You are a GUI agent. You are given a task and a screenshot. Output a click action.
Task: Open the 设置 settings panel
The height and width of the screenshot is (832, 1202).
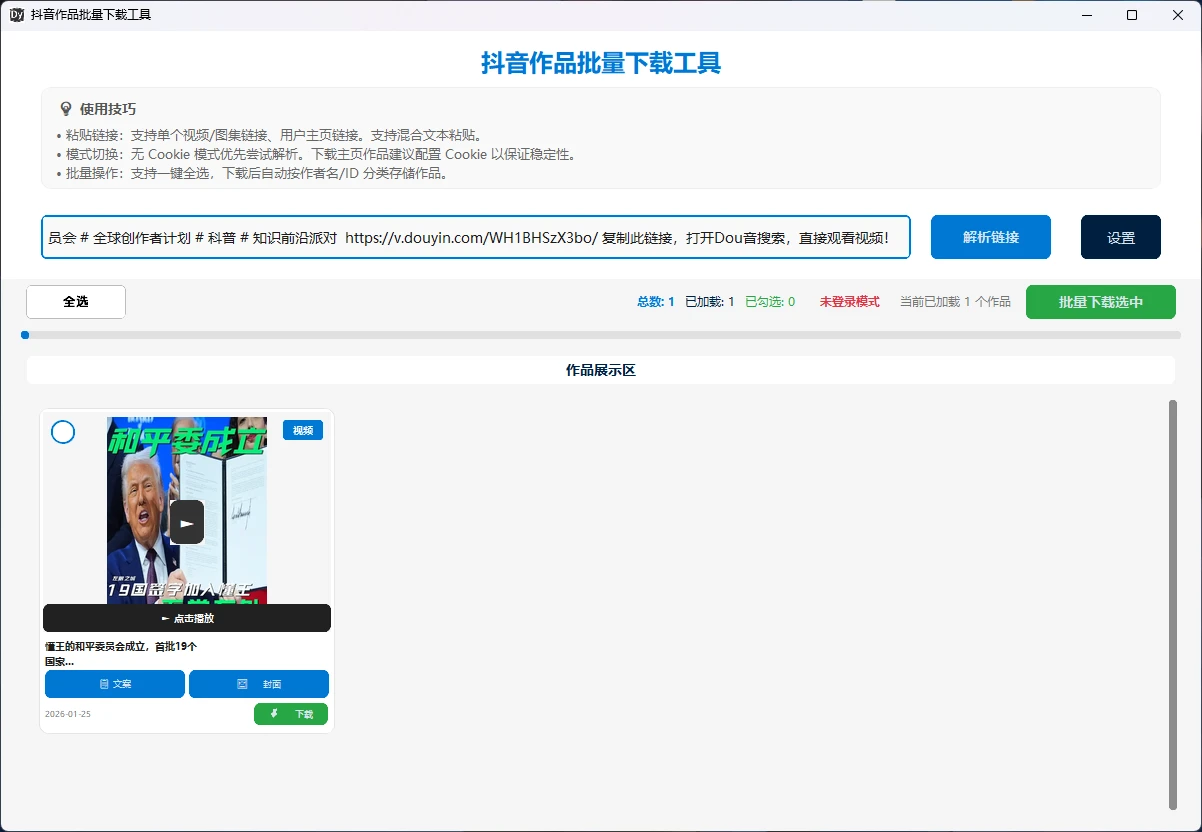click(x=1120, y=237)
